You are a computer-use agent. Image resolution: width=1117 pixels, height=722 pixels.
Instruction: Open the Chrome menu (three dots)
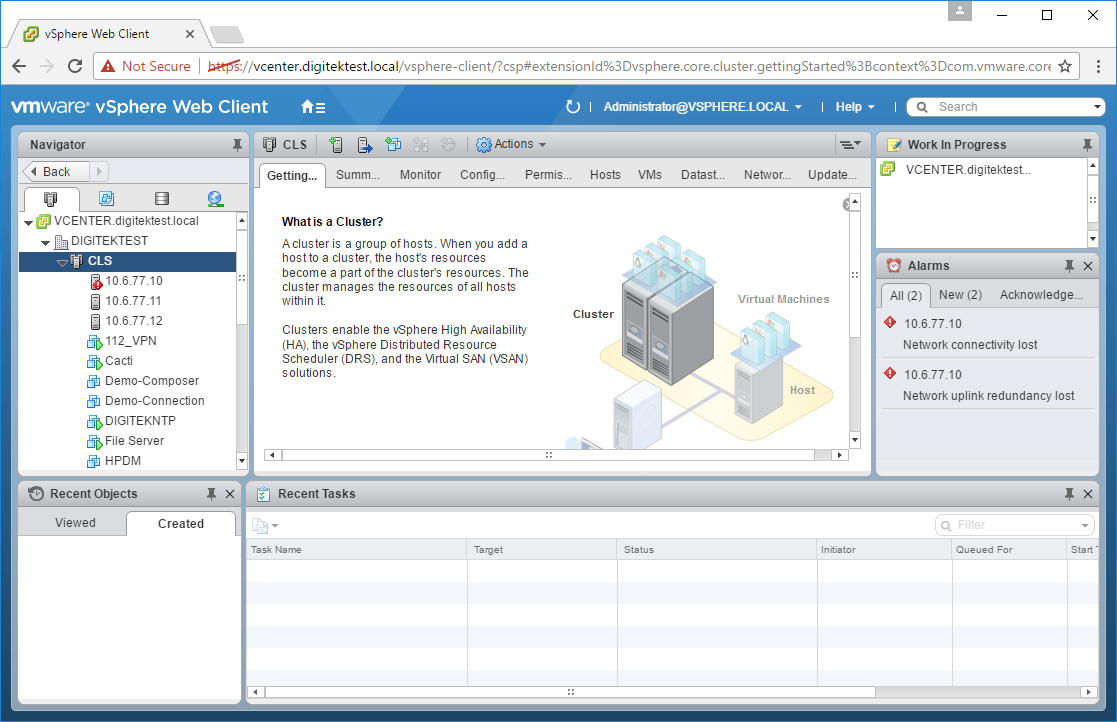click(1098, 66)
